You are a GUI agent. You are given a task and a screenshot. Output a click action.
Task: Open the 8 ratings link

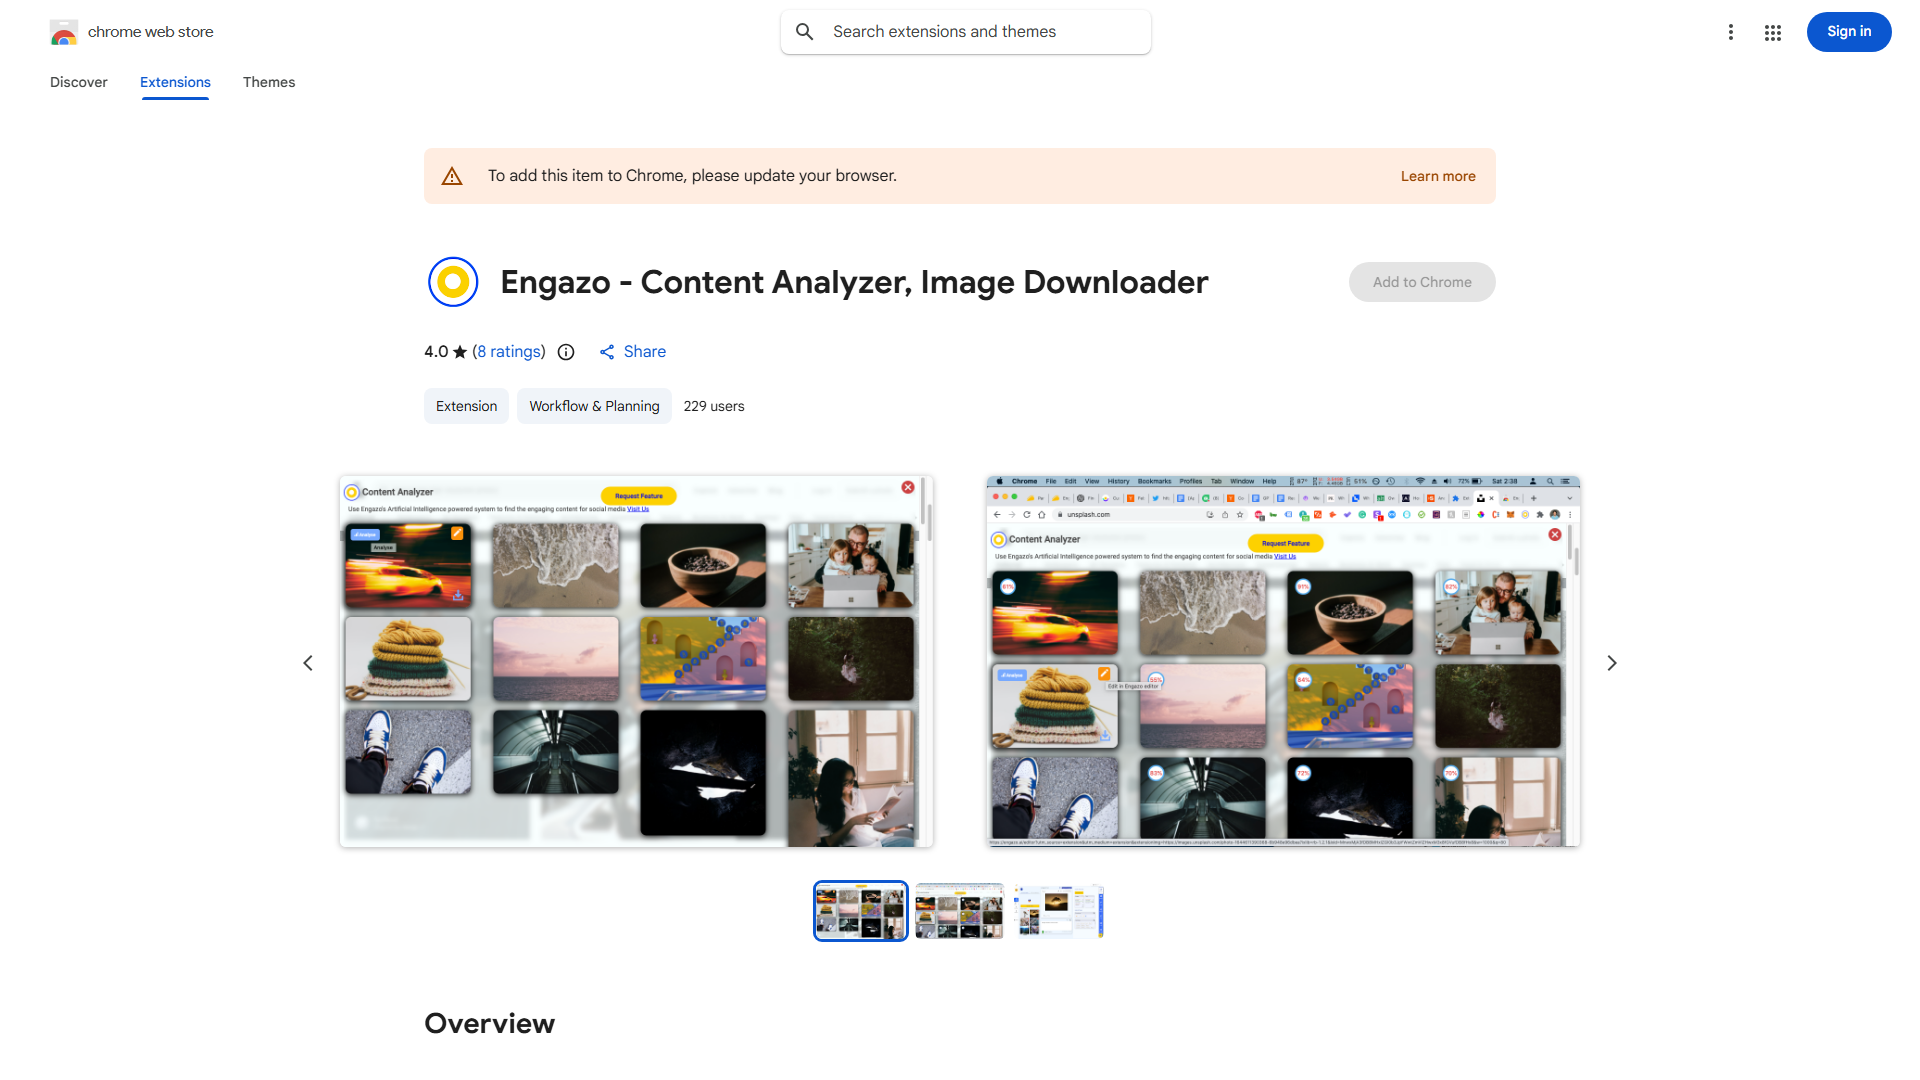[509, 351]
